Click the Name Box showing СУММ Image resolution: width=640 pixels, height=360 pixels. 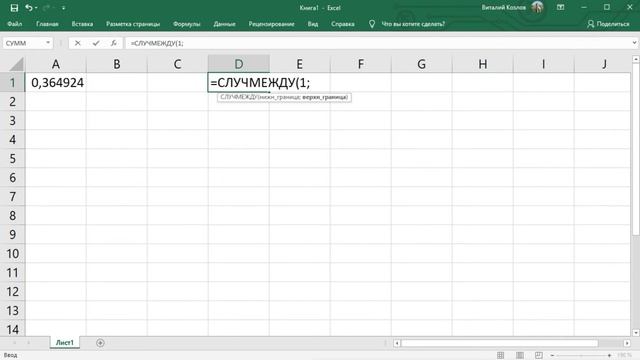(24, 43)
